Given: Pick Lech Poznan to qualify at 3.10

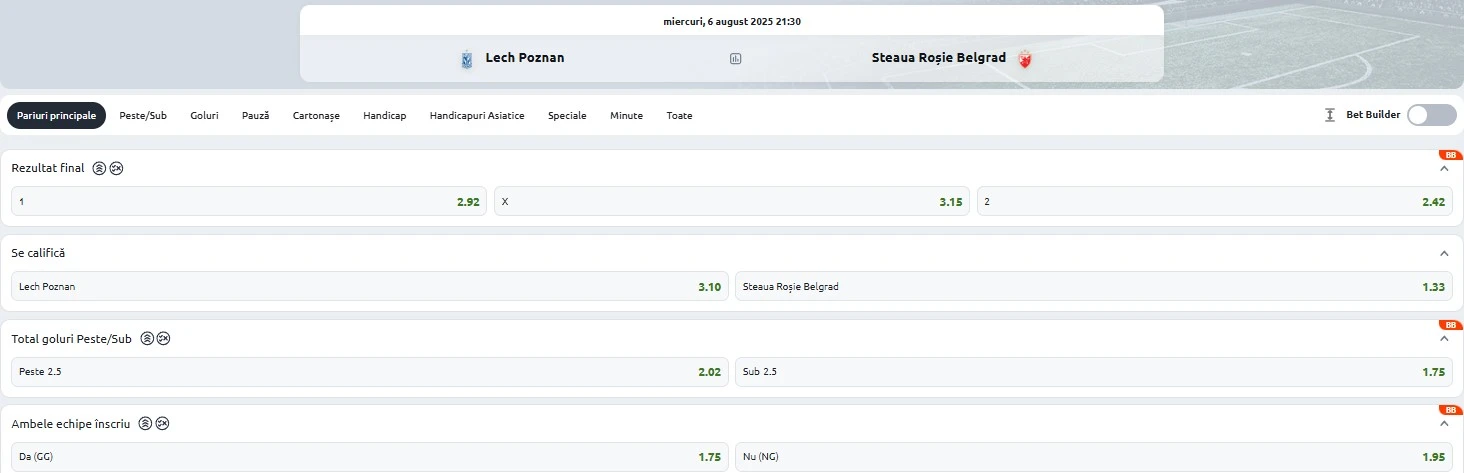Looking at the screenshot, I should pos(369,287).
